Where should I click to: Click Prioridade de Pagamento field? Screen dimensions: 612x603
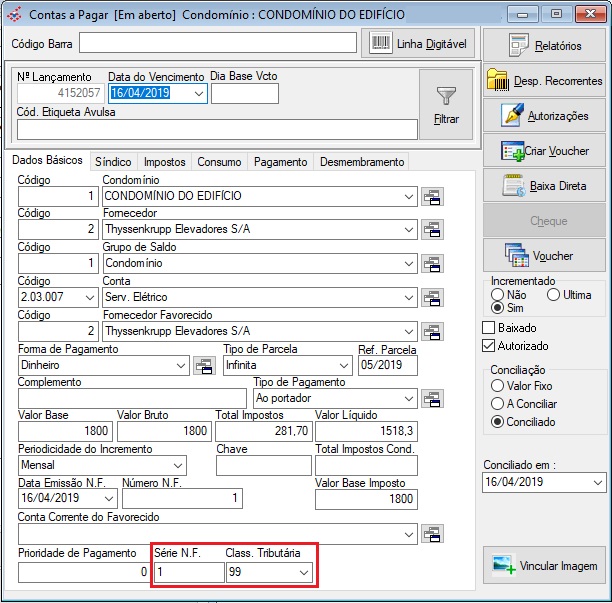[84, 573]
